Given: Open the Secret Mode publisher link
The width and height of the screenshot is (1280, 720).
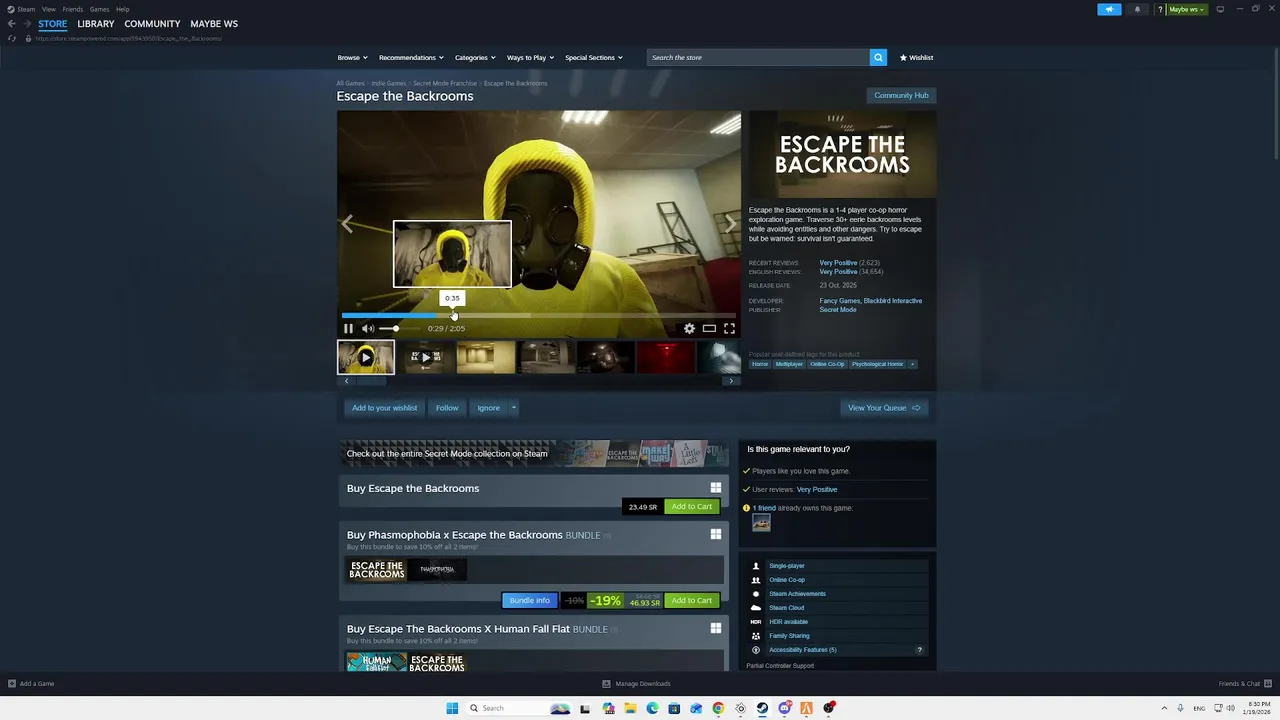Looking at the screenshot, I should pos(838,310).
